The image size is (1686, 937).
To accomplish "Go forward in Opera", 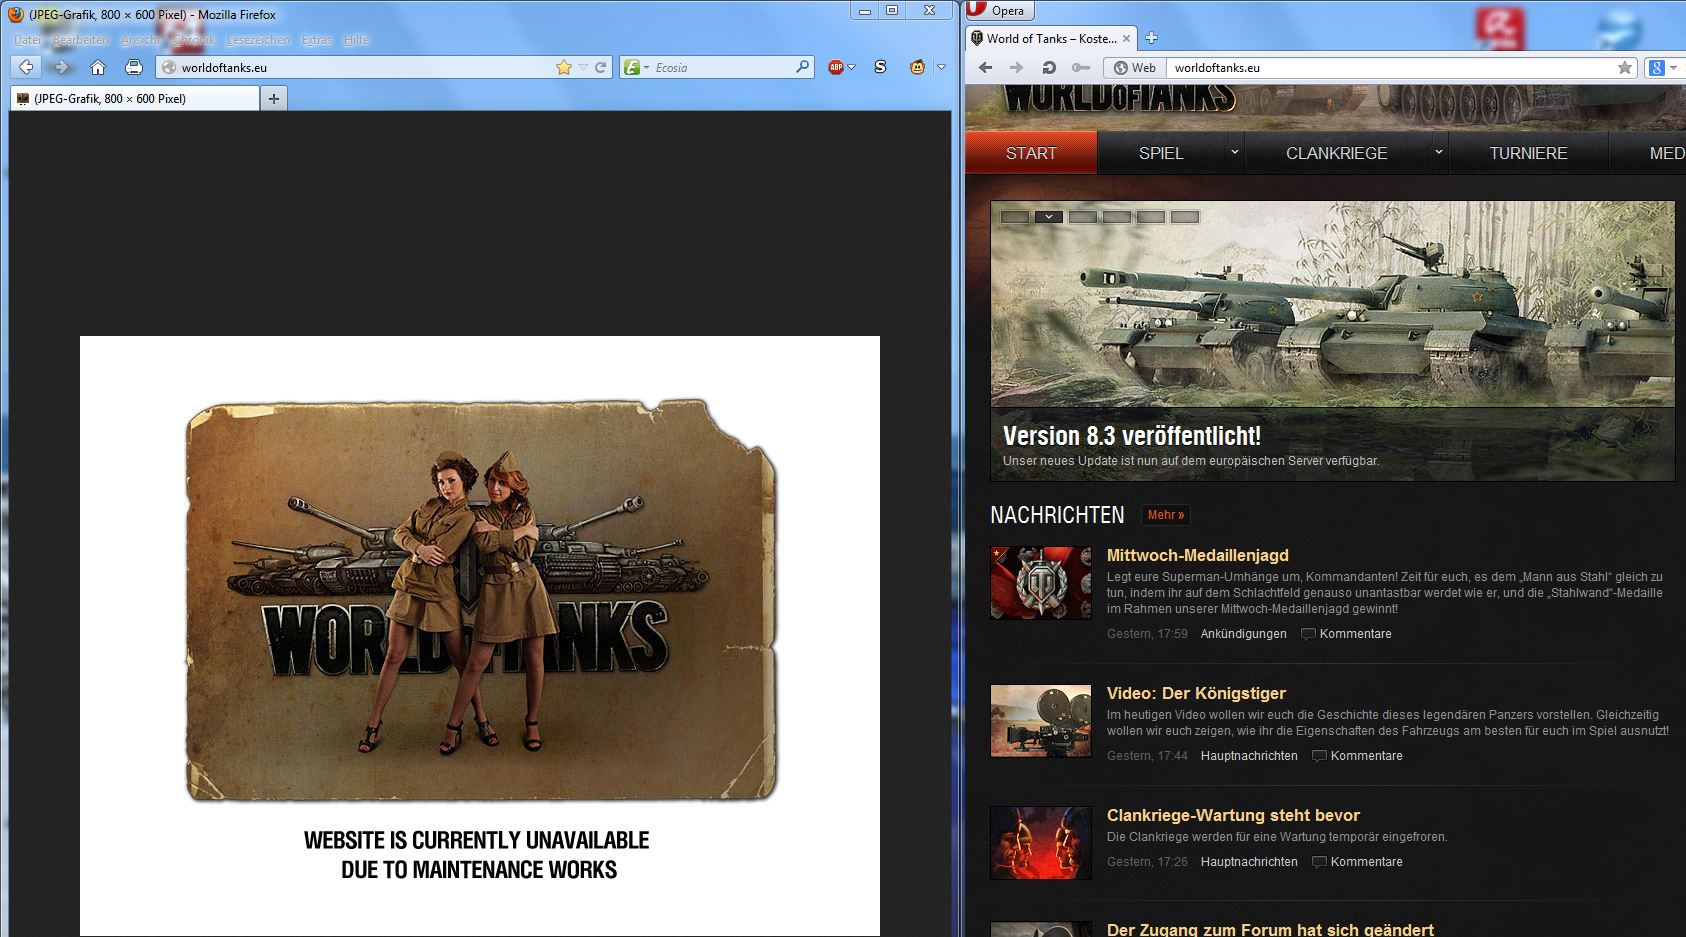I will pos(1017,67).
